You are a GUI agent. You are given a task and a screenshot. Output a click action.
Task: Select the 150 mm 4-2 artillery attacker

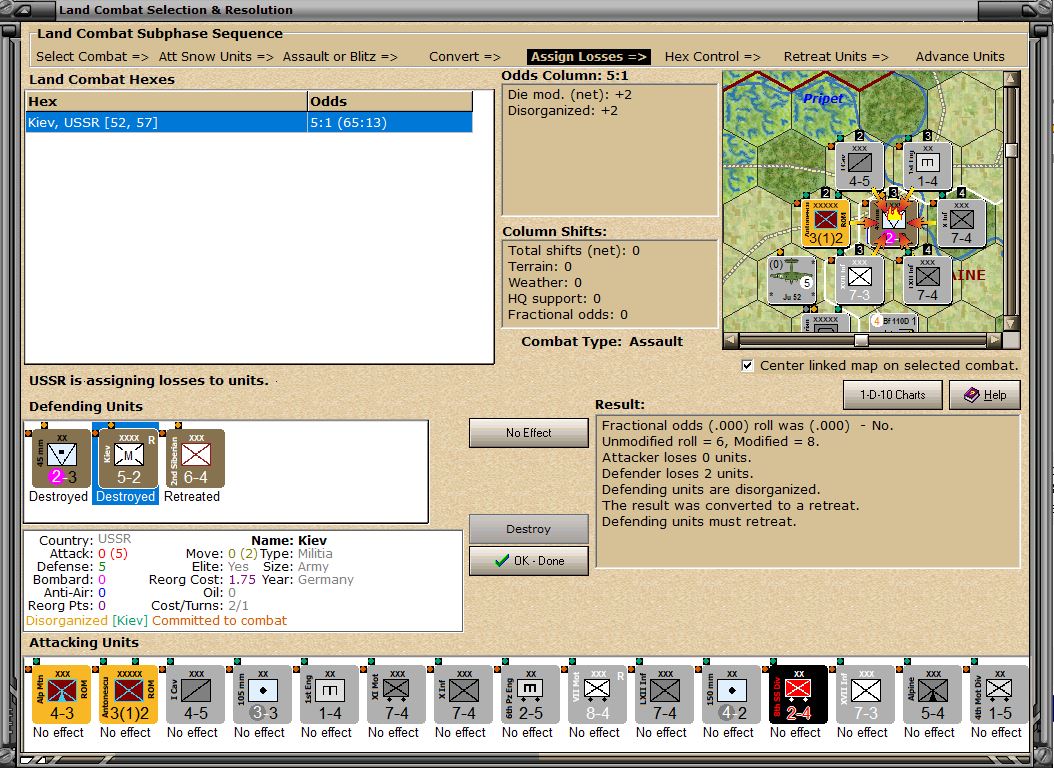coord(731,695)
